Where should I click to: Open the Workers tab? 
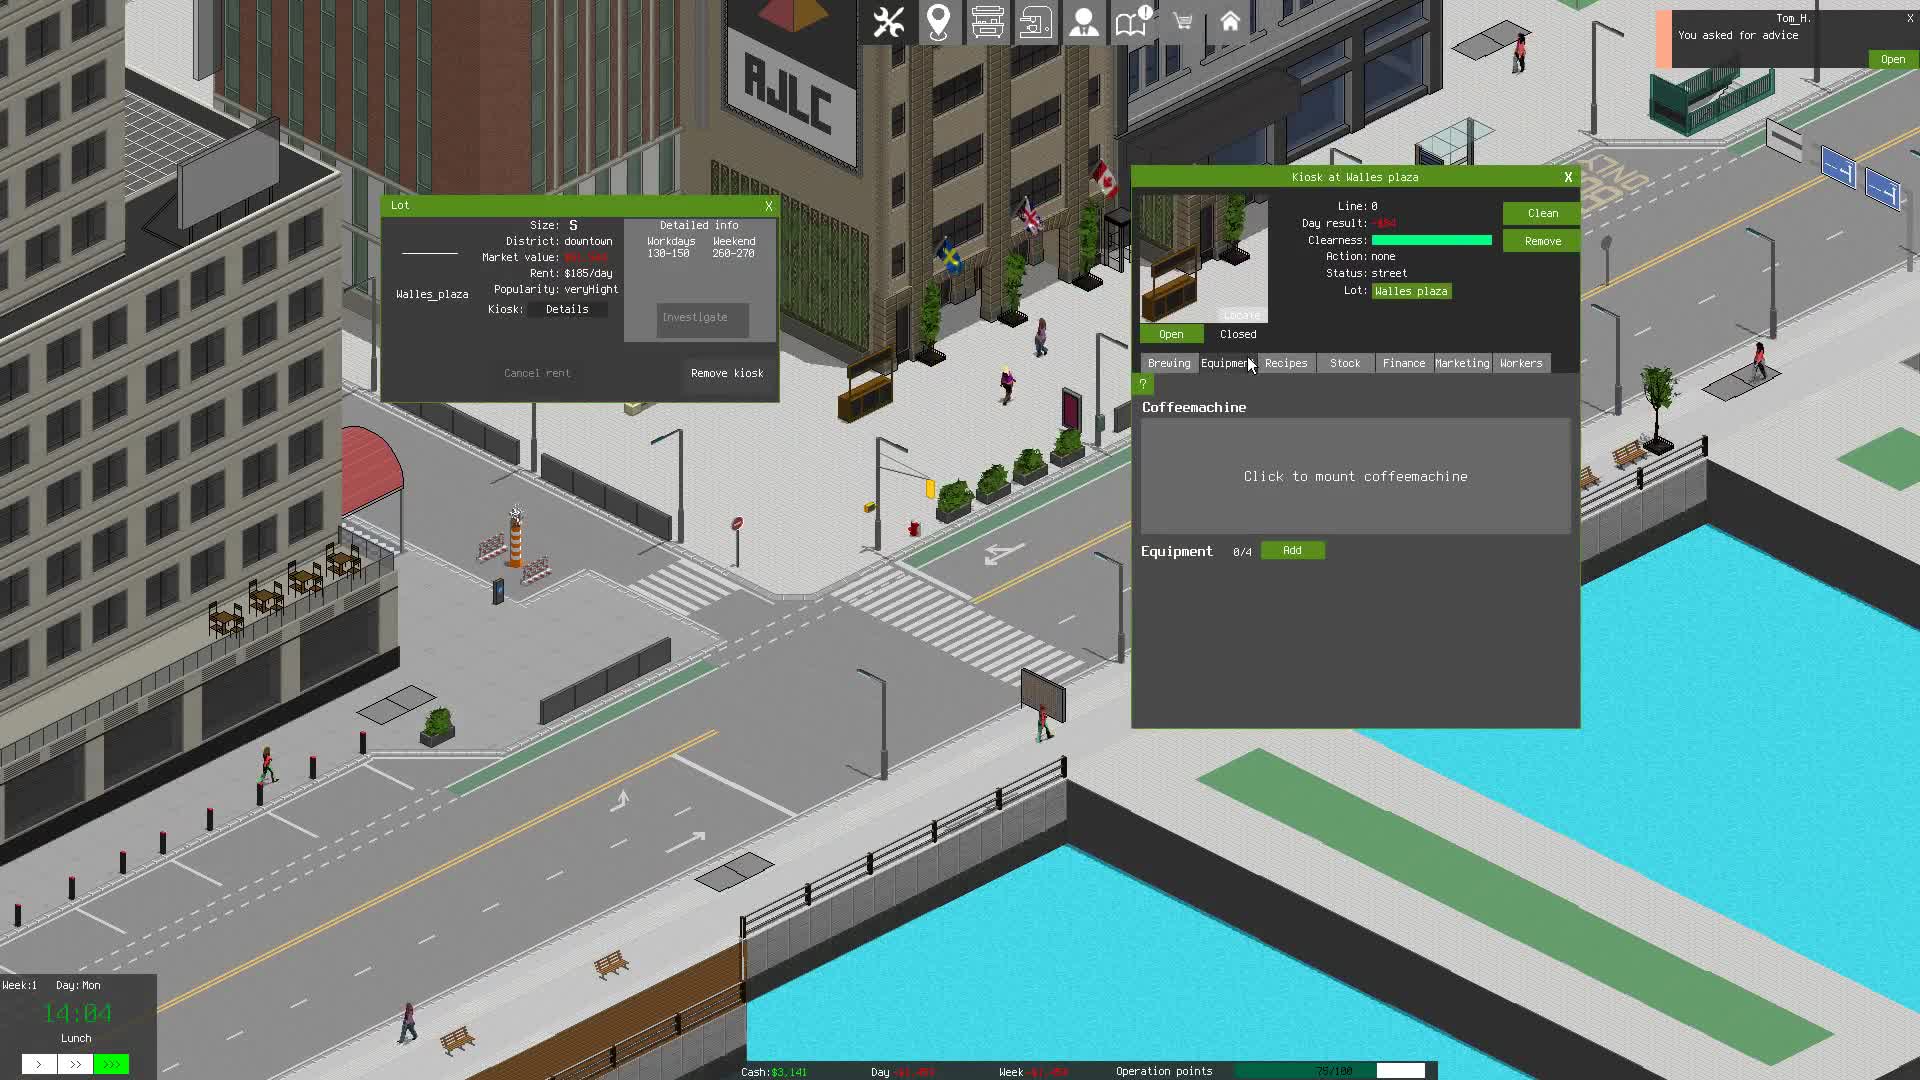click(1520, 364)
